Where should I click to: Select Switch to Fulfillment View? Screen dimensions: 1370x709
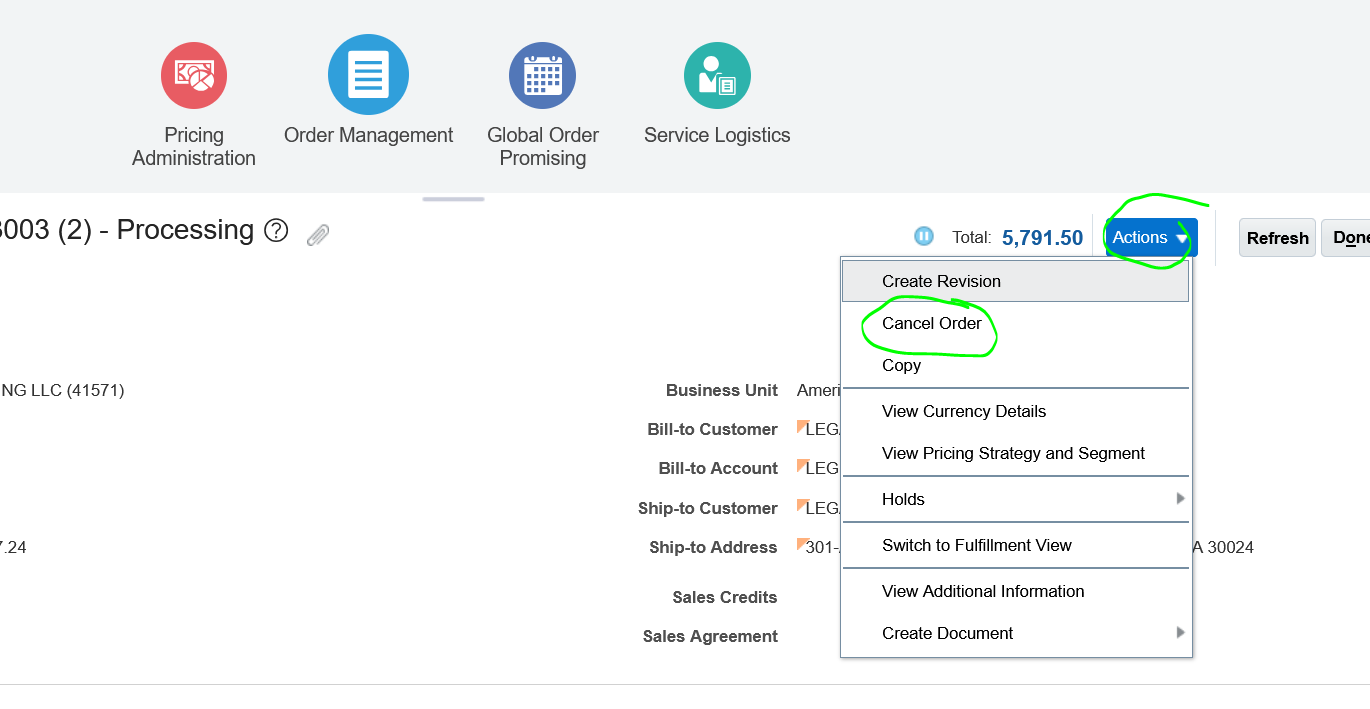coord(1016,545)
